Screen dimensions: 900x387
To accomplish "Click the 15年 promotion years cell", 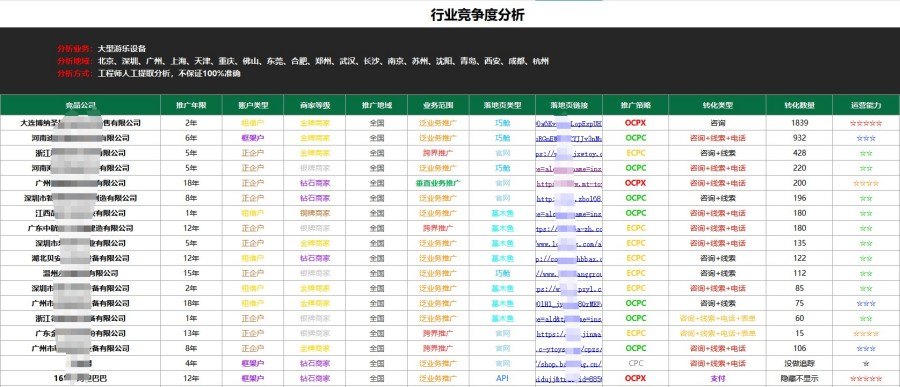I will [x=191, y=273].
